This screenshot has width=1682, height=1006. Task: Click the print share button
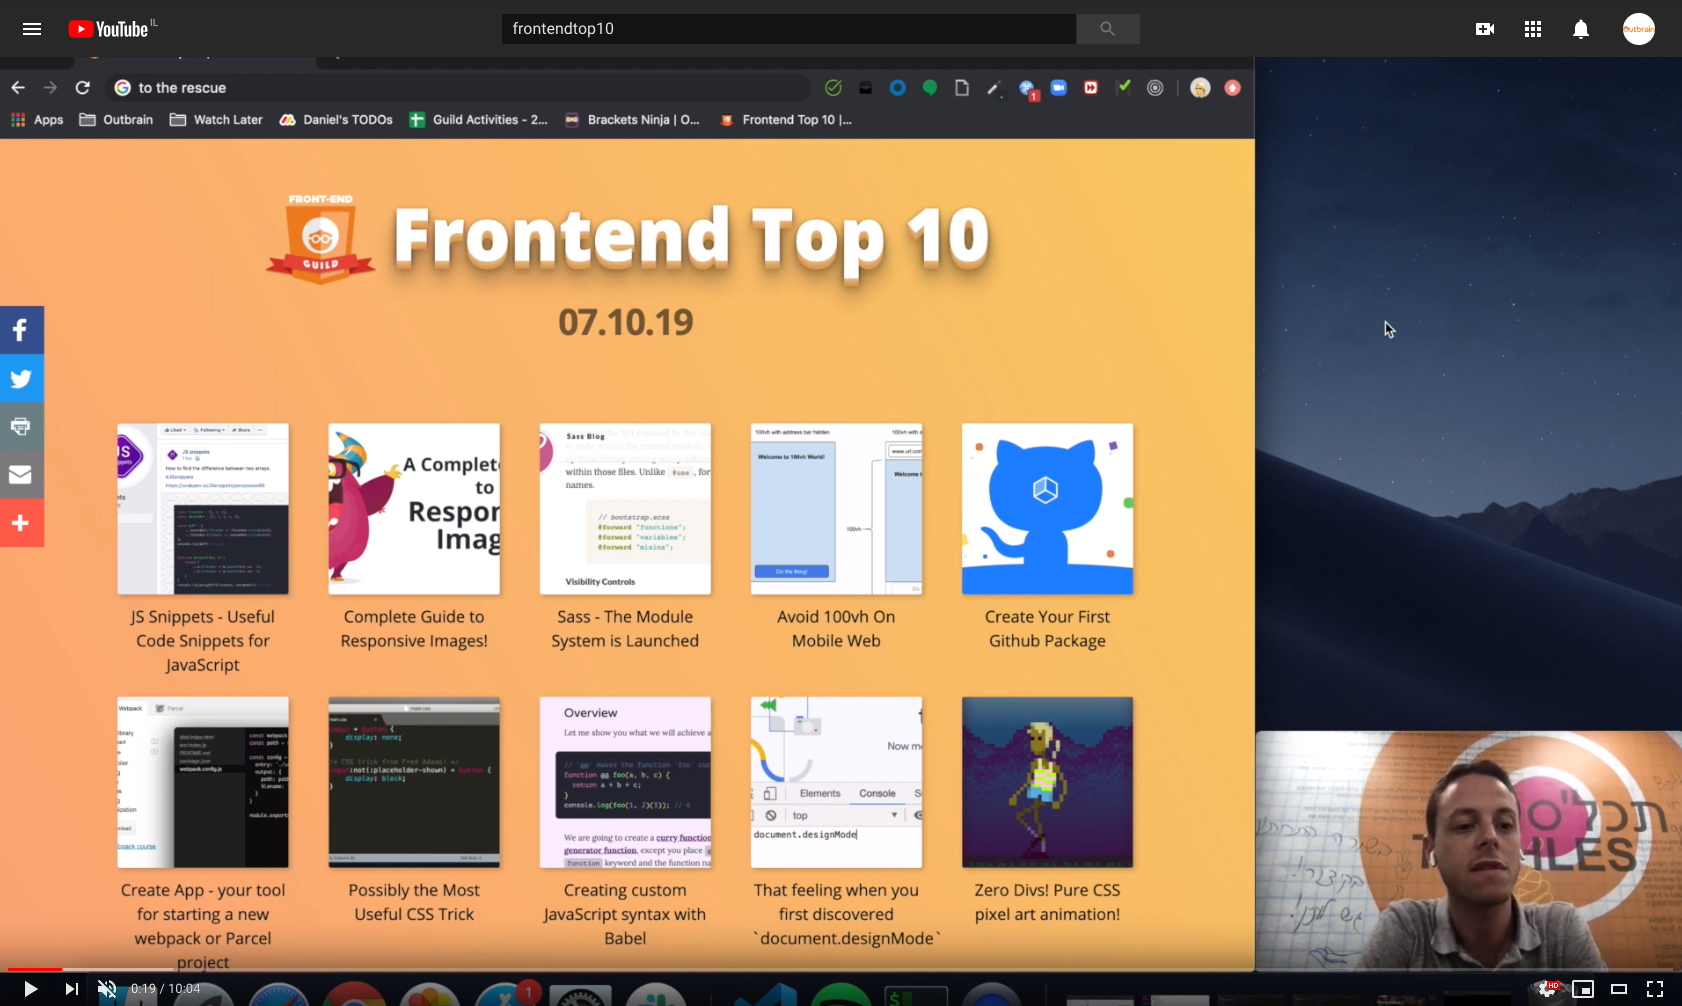[x=21, y=426]
